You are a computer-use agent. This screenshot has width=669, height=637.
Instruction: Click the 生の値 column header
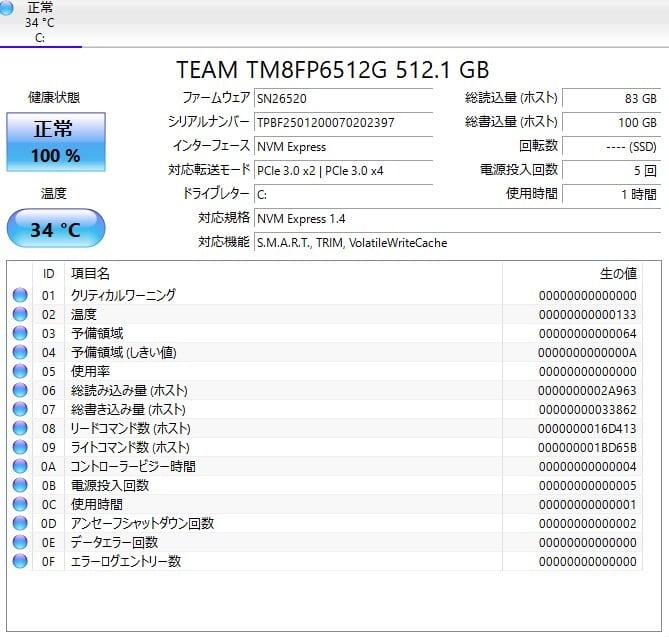617,273
